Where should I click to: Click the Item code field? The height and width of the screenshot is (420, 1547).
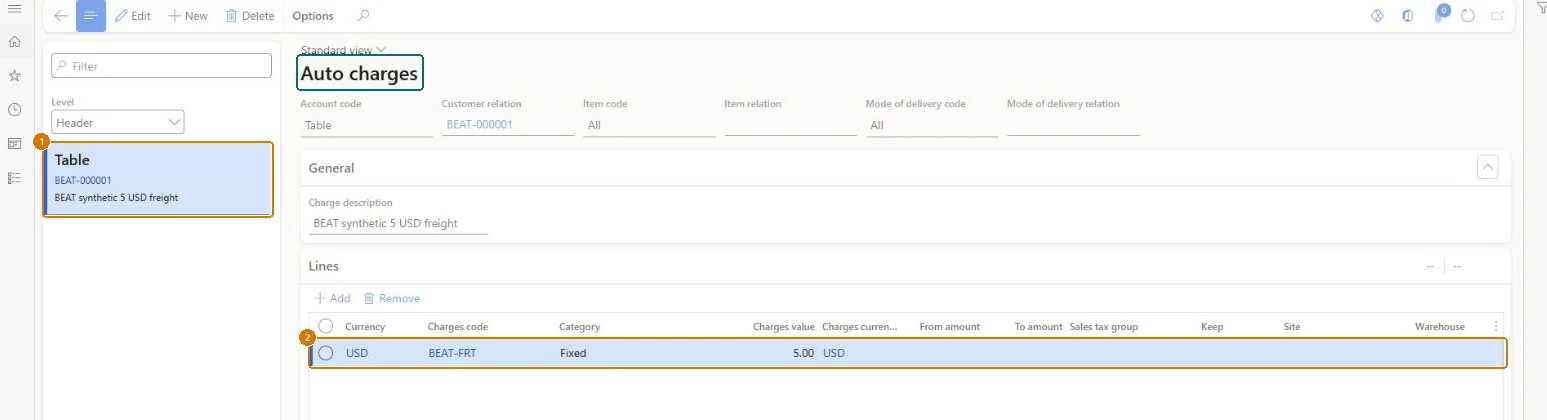pyautogui.click(x=649, y=125)
